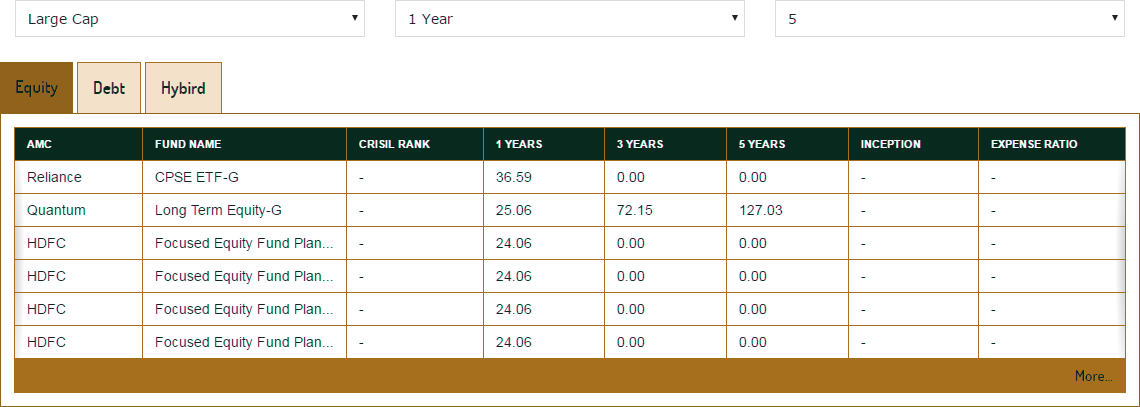1140x407 pixels.
Task: Open the Hybird tab
Action: (x=183, y=88)
